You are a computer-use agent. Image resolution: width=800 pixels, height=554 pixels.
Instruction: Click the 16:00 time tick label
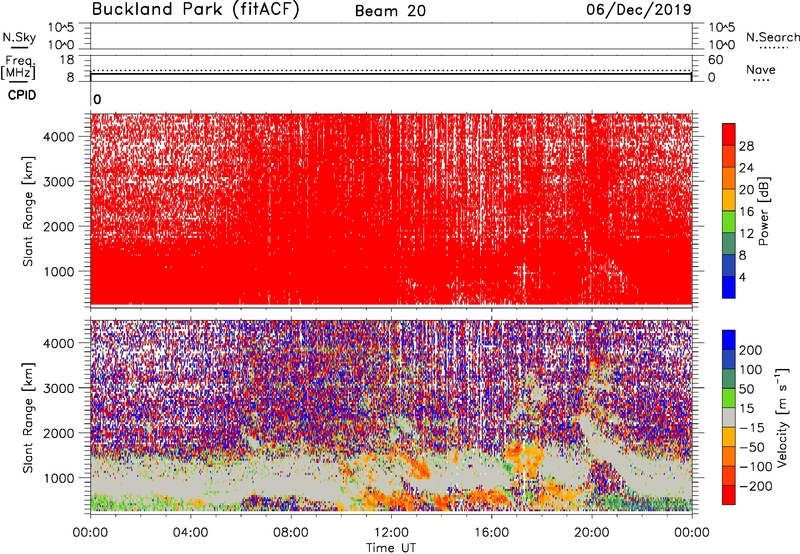(x=491, y=533)
